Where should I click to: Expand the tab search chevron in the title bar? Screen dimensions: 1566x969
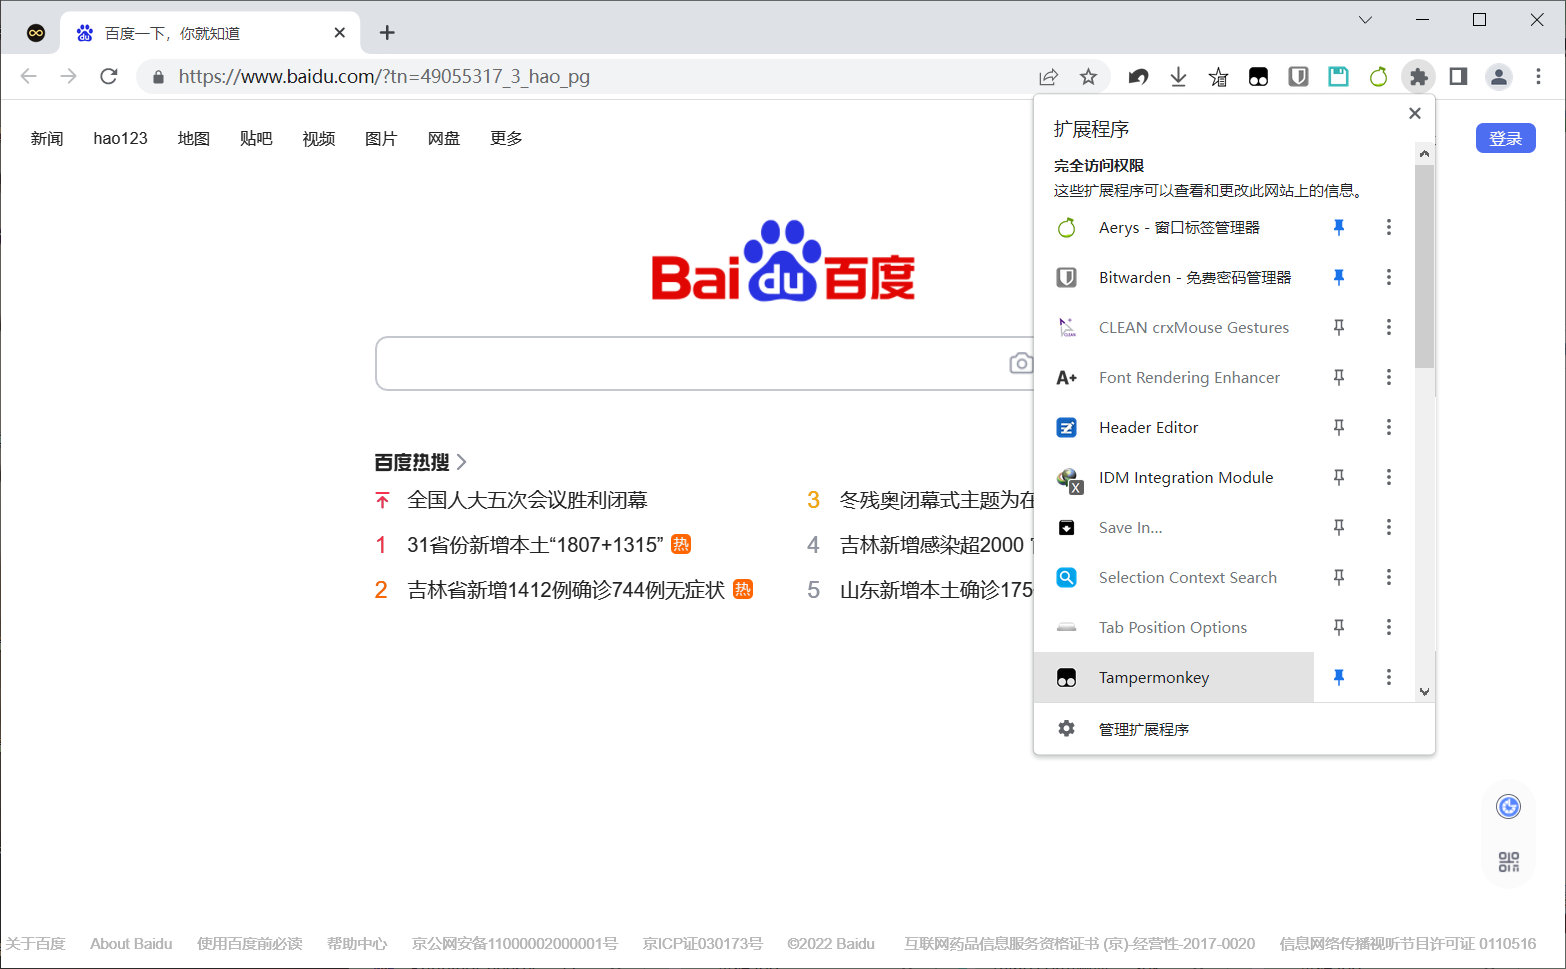[1365, 20]
